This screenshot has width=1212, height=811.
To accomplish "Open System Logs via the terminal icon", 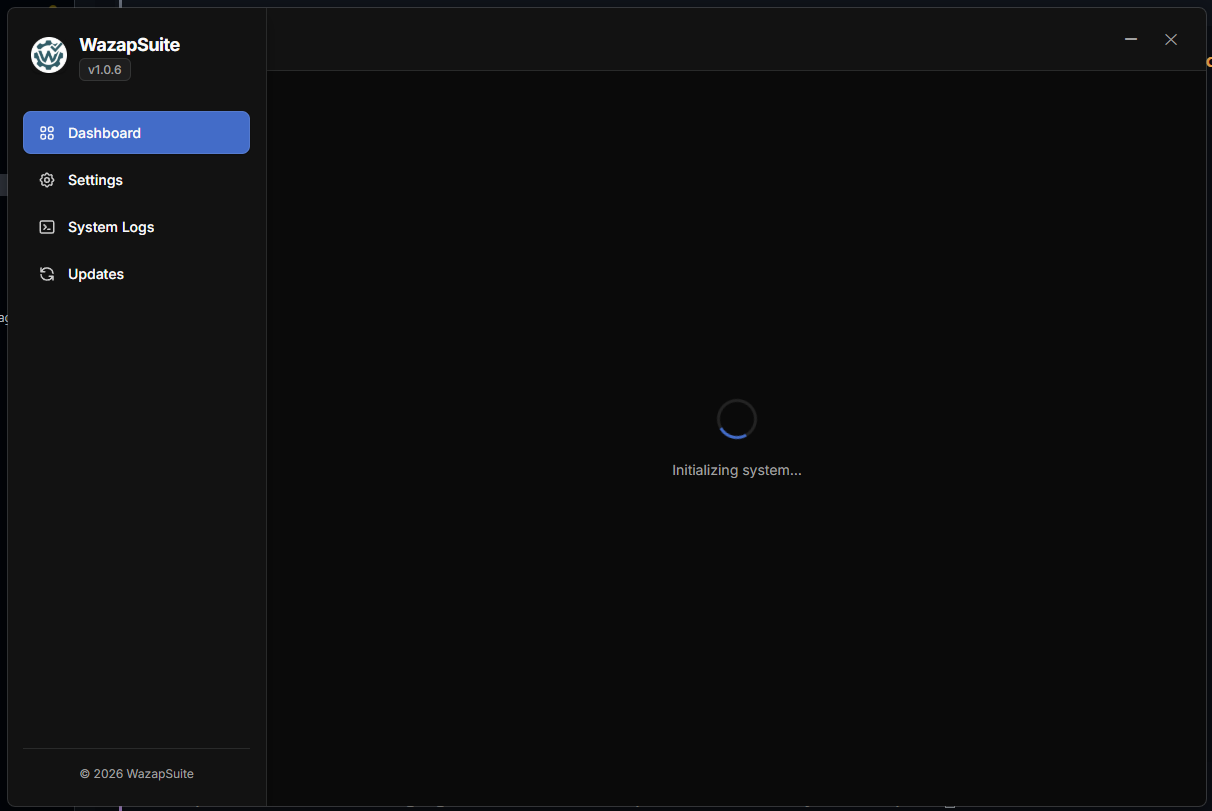I will (x=47, y=227).
